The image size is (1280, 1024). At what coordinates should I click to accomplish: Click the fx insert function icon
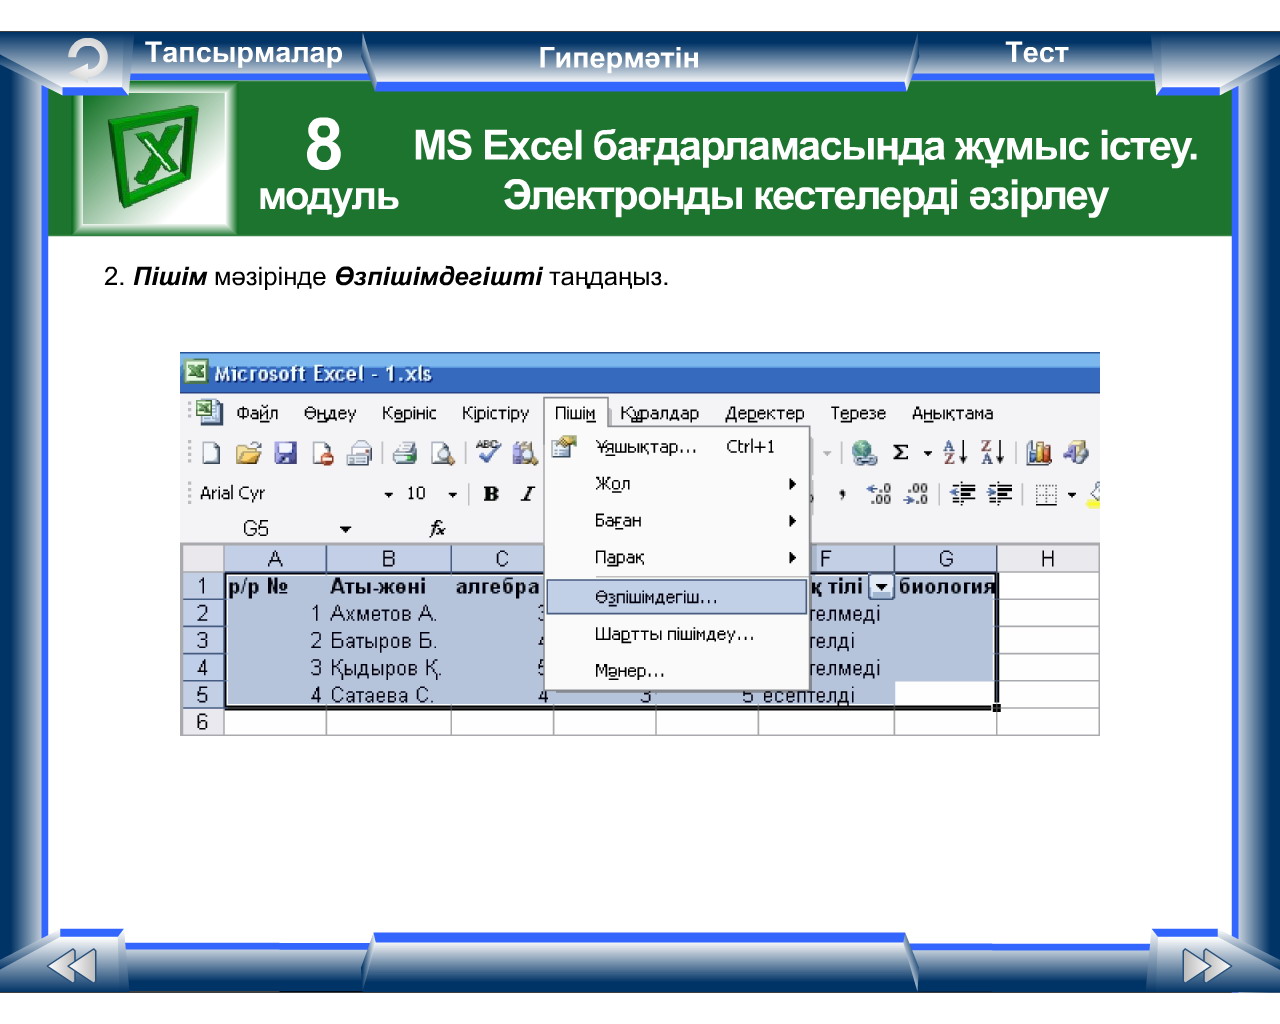coord(437,528)
